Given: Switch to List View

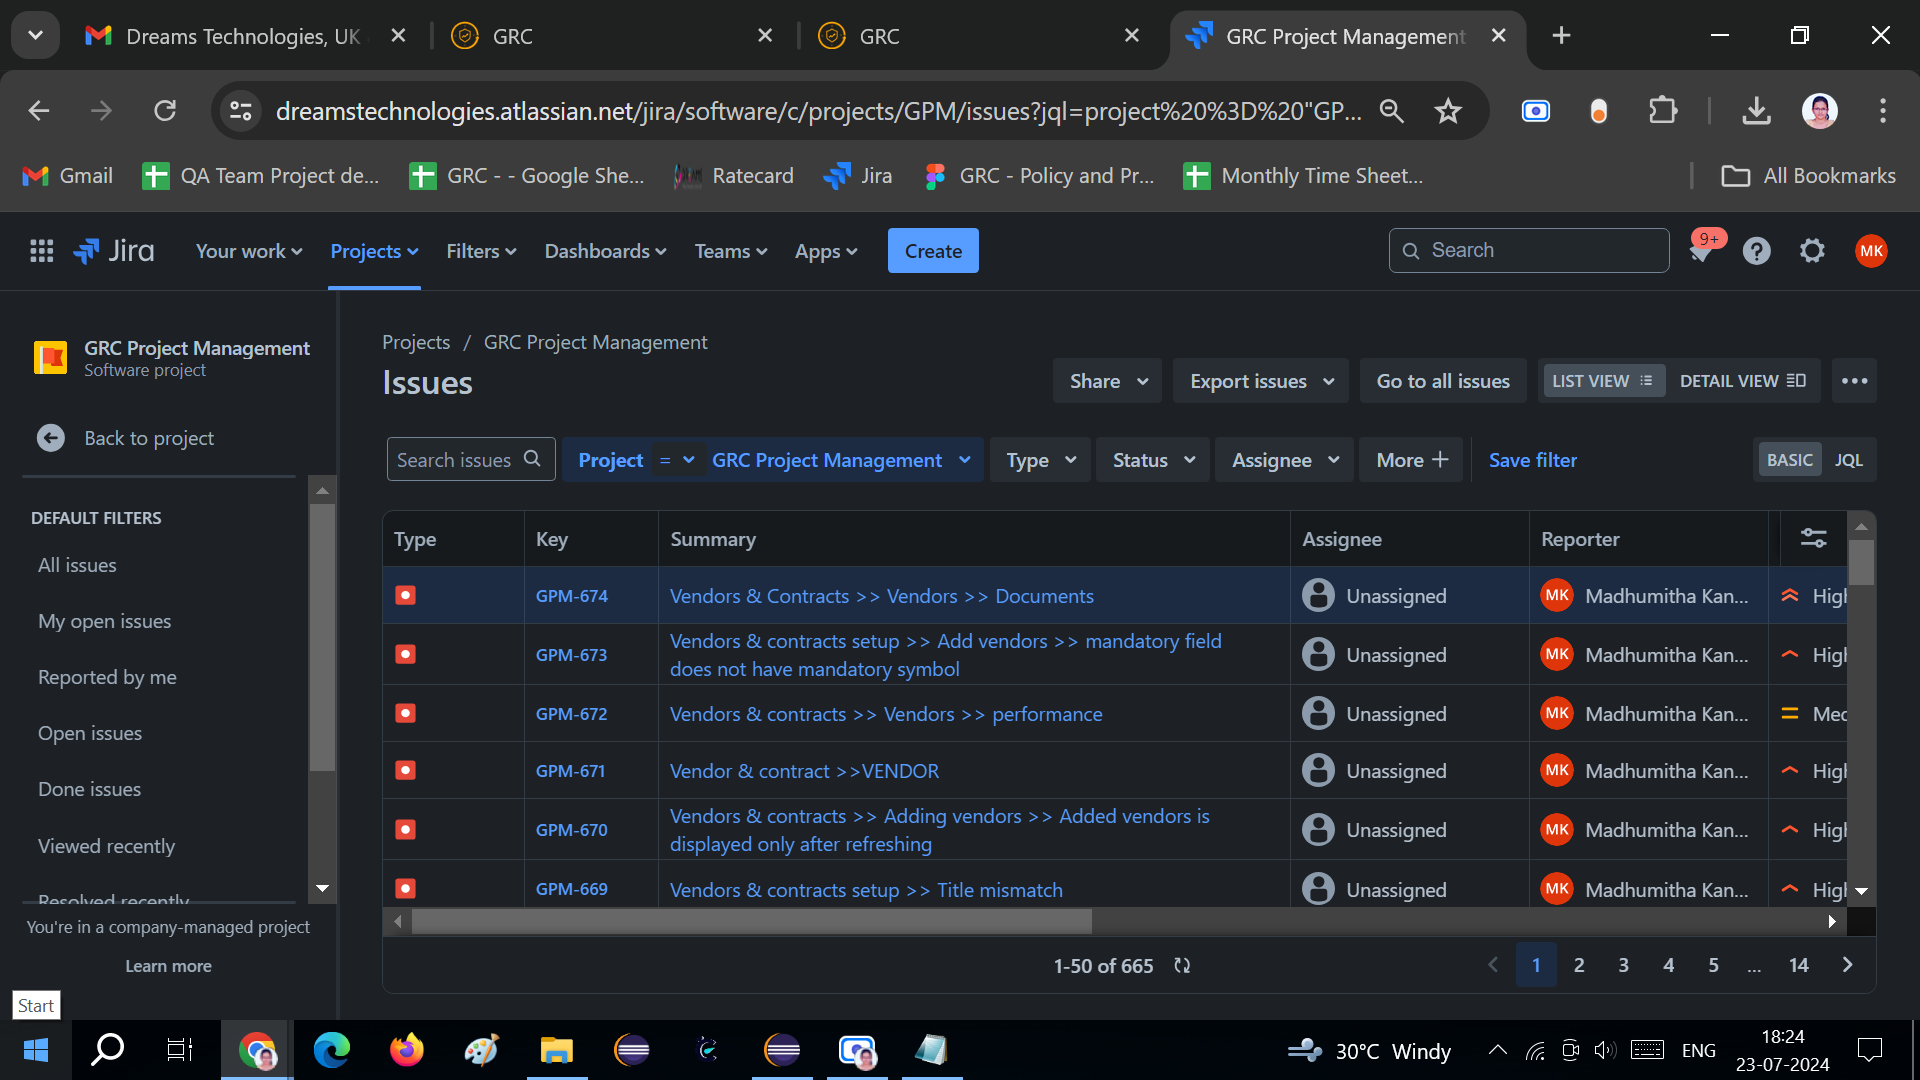Looking at the screenshot, I should click(x=1601, y=381).
